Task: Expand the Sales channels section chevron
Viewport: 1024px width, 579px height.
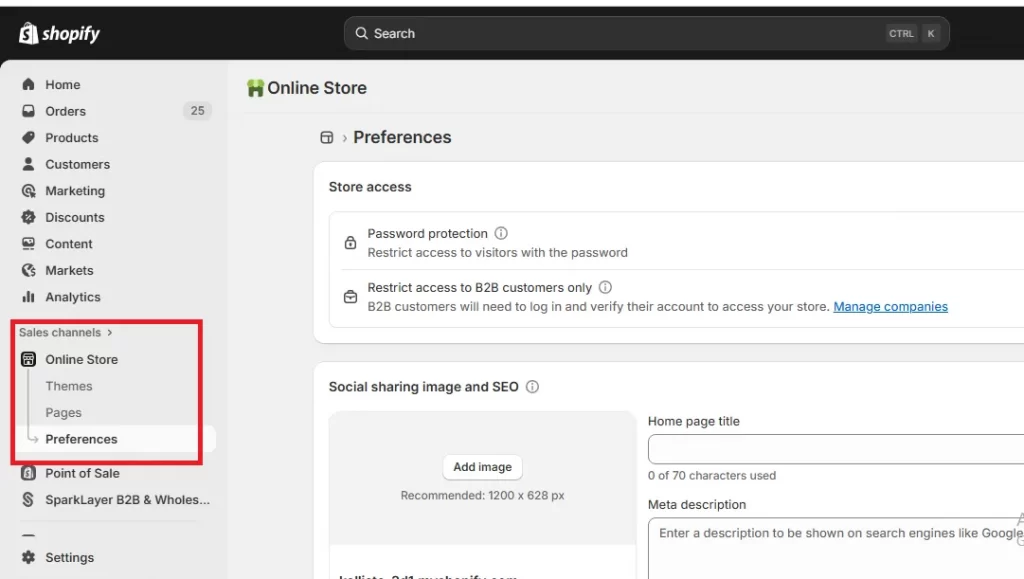Action: click(x=110, y=332)
